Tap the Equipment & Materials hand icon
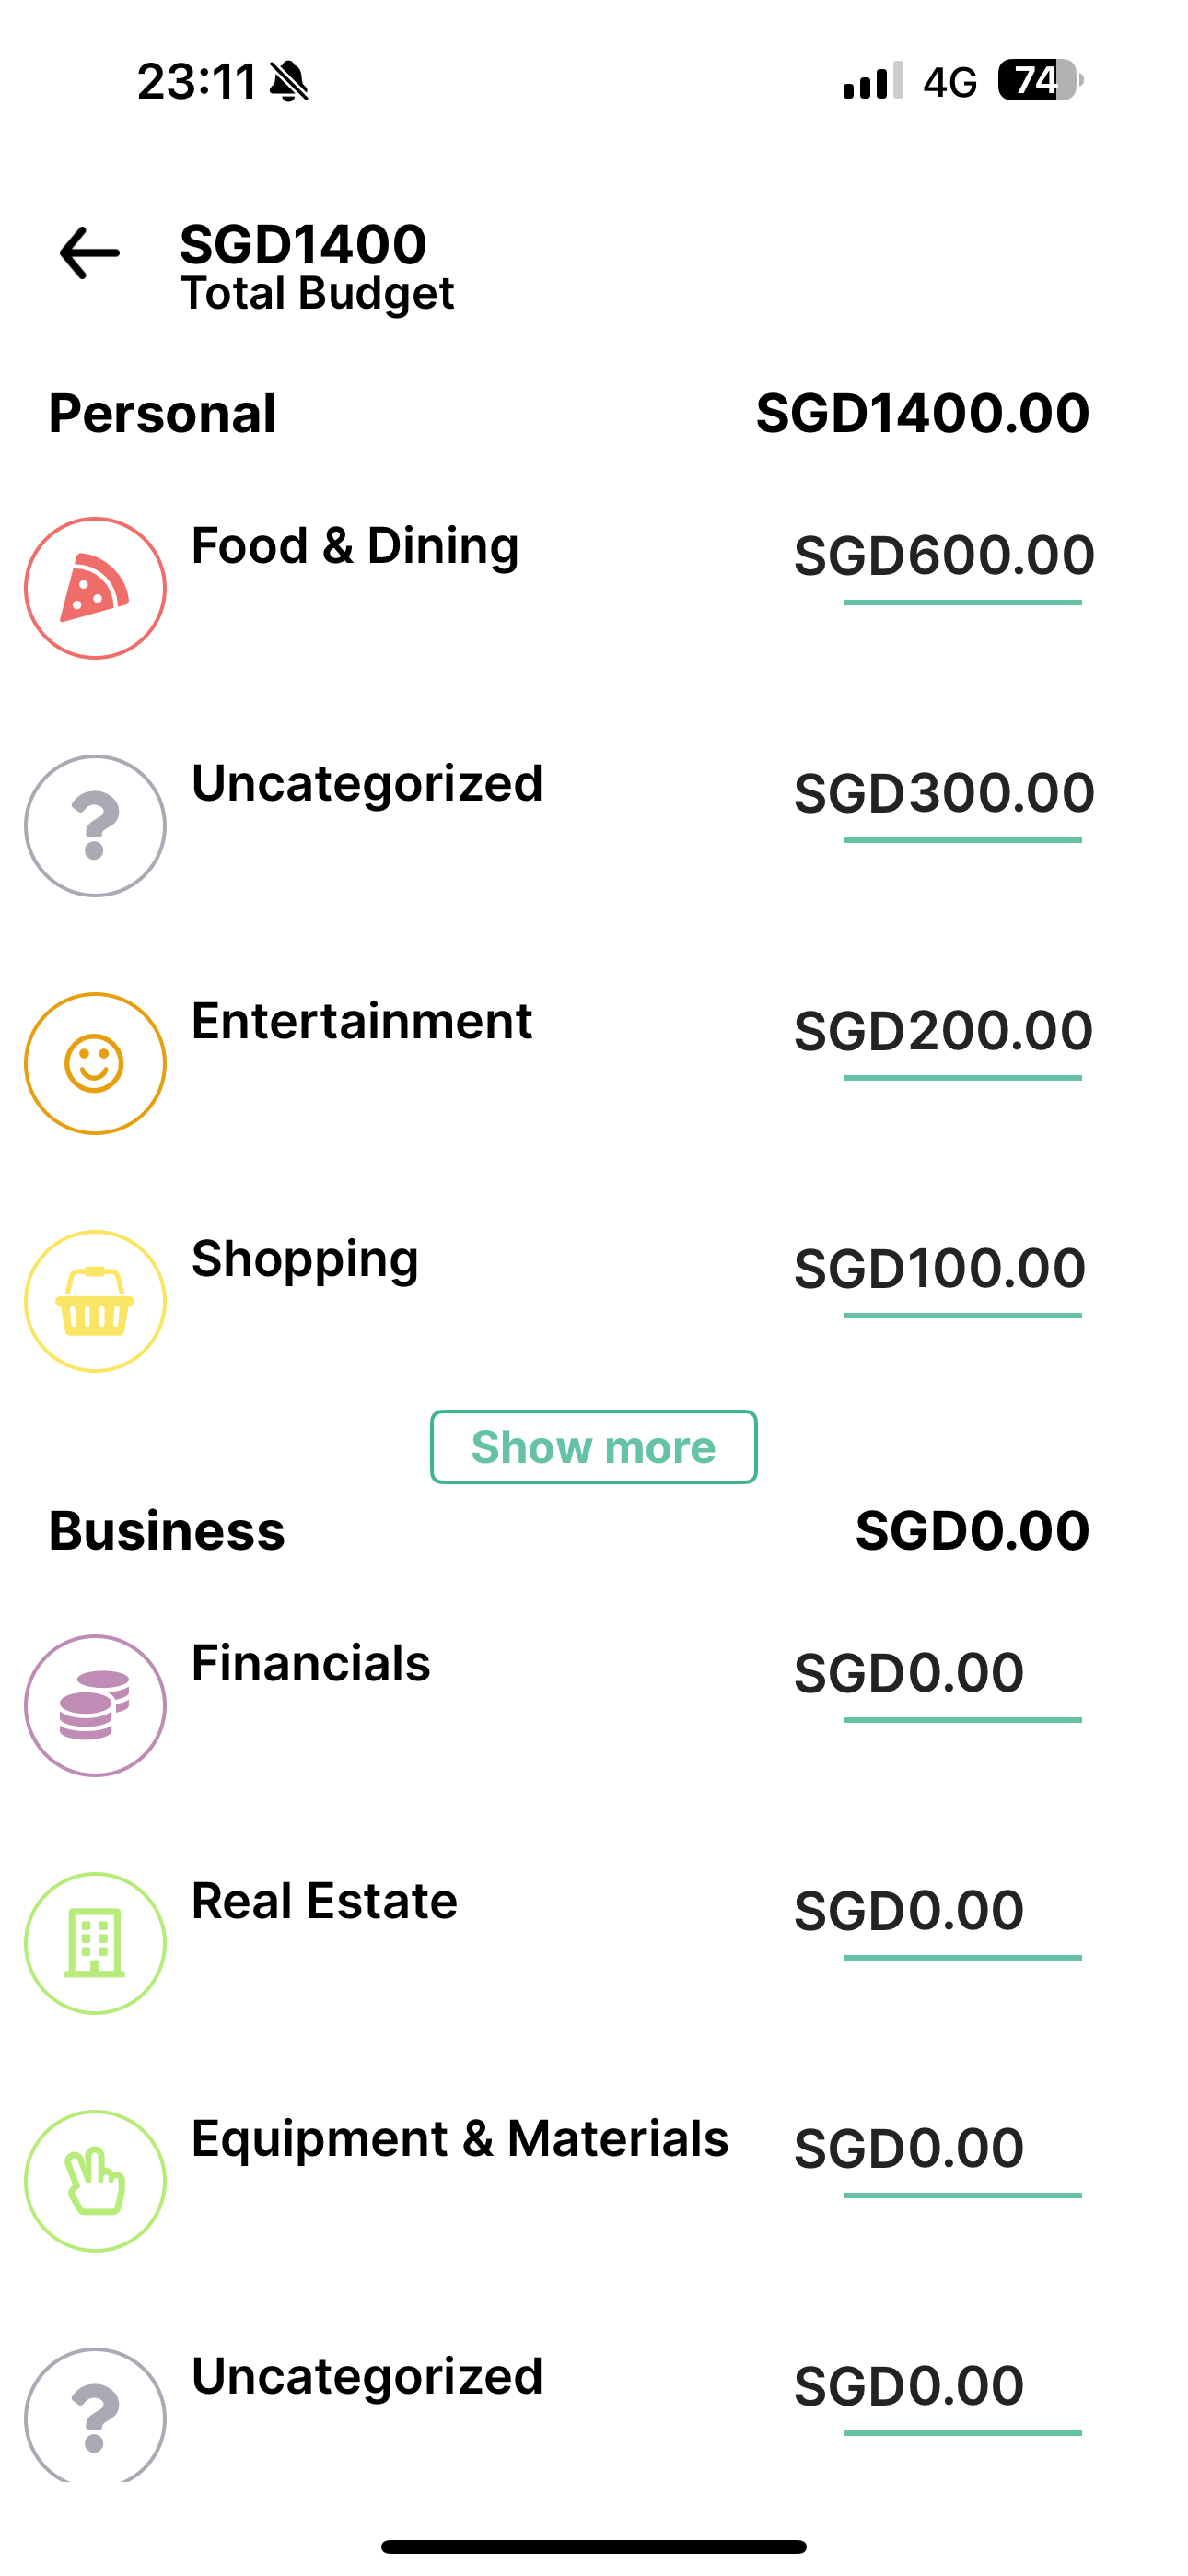Screen dimensions: 1188x2576 tap(95, 2180)
